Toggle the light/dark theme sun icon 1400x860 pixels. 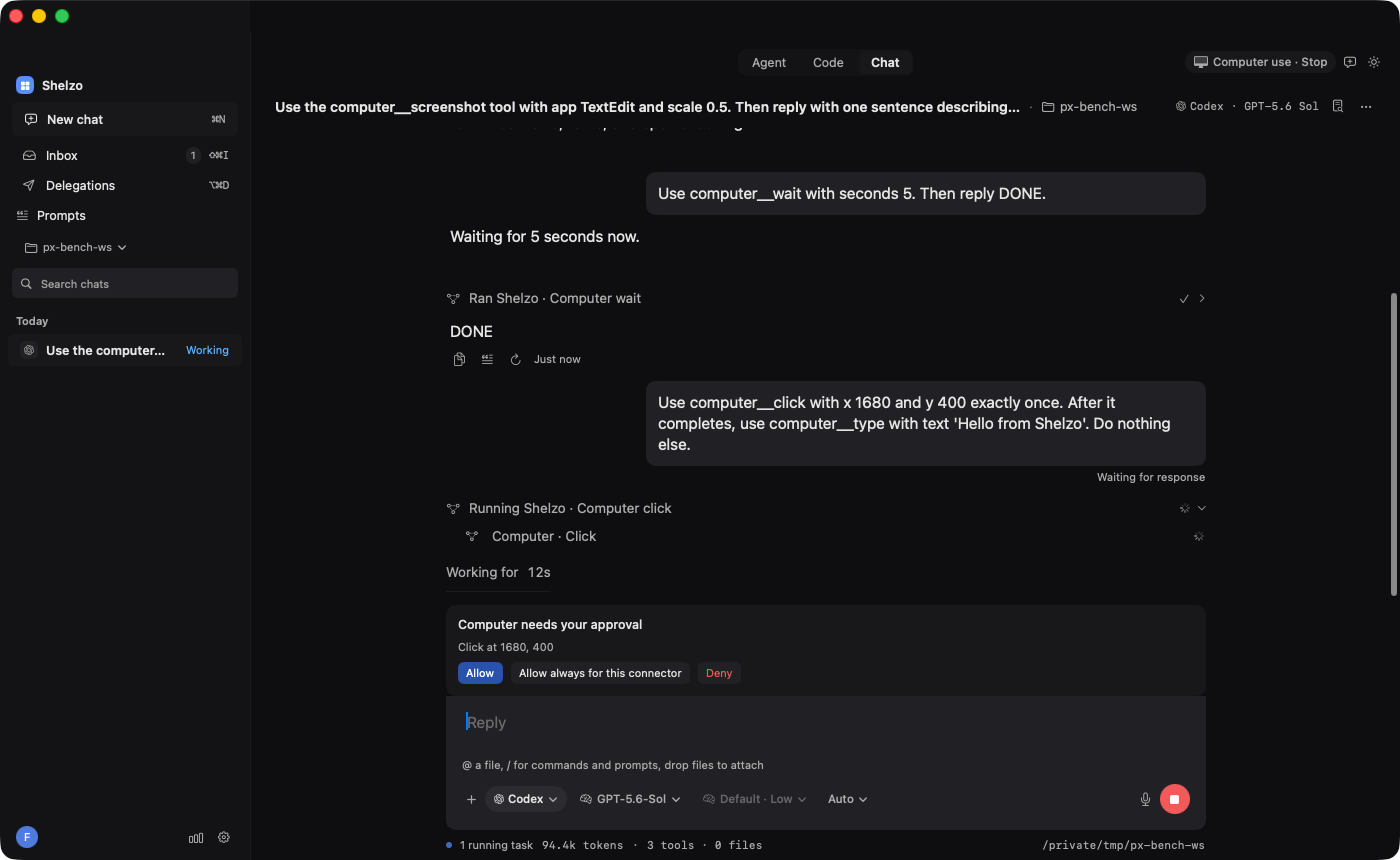pos(1374,62)
